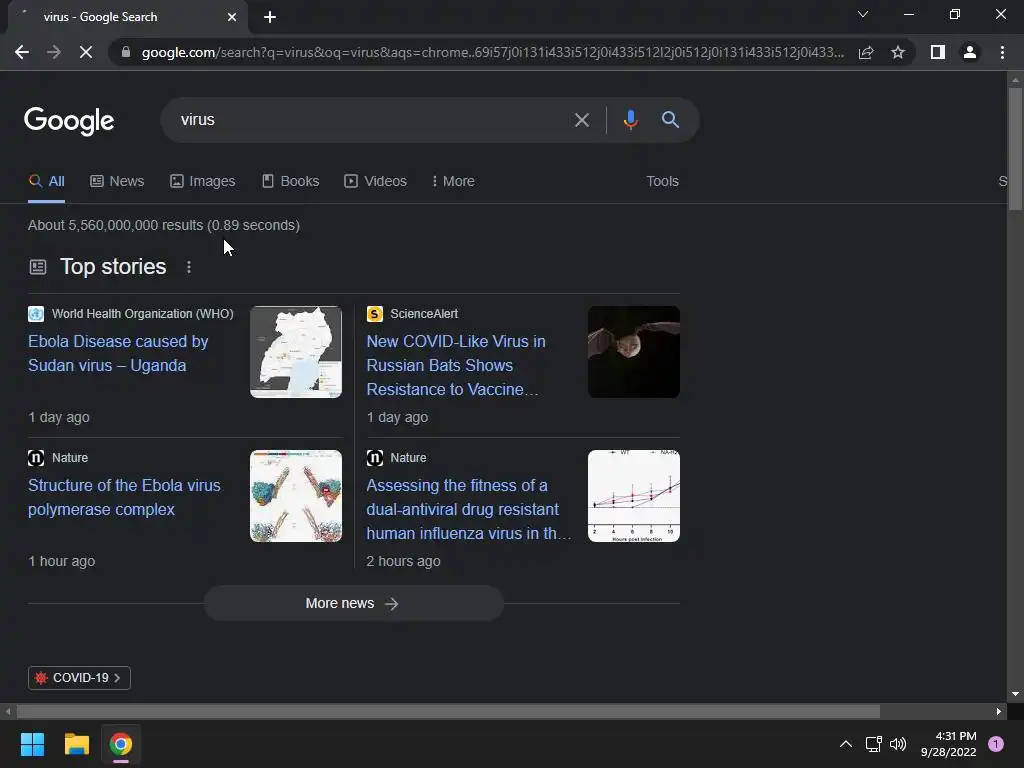Open the Chrome profile menu
Image resolution: width=1024 pixels, height=768 pixels.
pyautogui.click(x=970, y=52)
